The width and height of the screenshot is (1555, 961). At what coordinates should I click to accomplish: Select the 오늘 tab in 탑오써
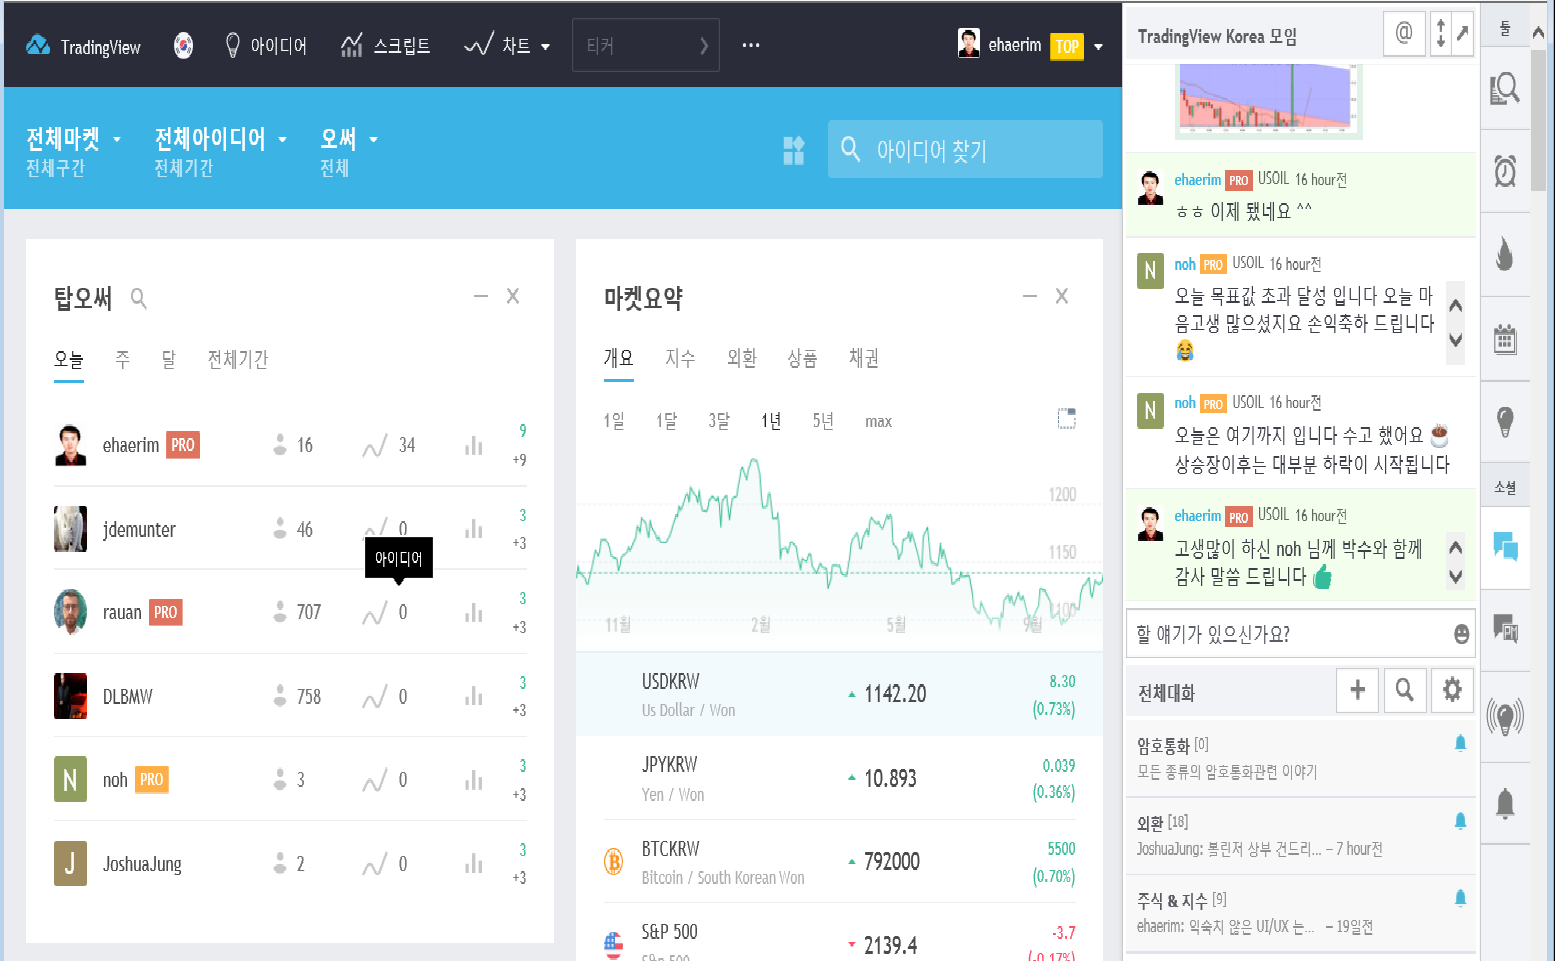pos(69,359)
